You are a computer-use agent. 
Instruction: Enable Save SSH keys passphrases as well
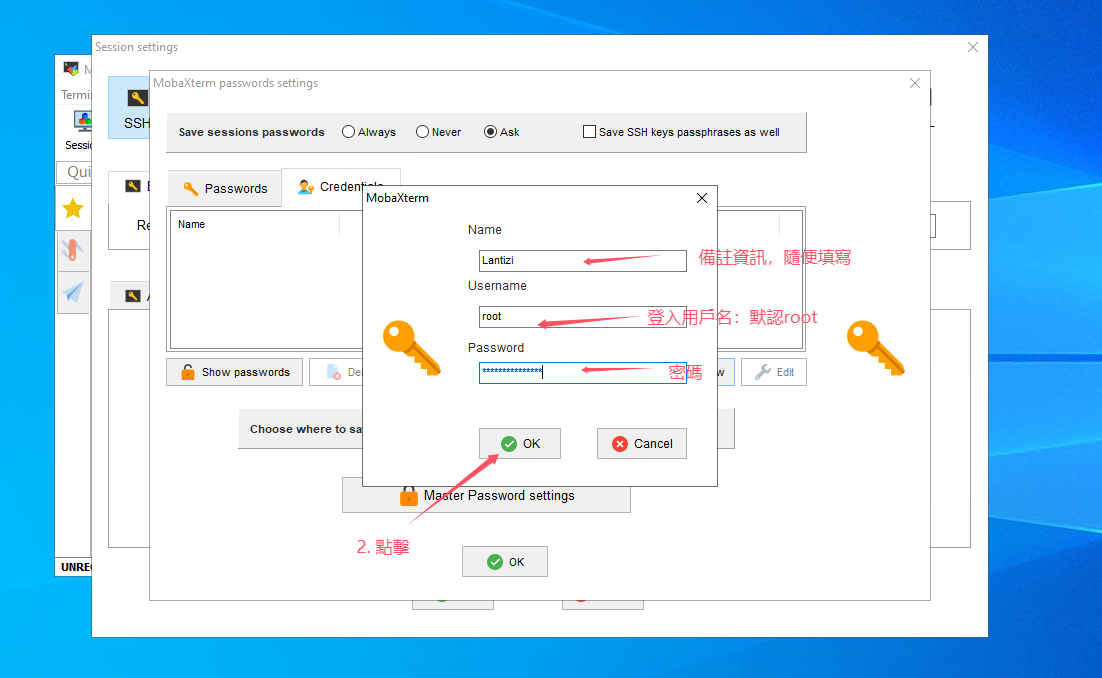[590, 132]
